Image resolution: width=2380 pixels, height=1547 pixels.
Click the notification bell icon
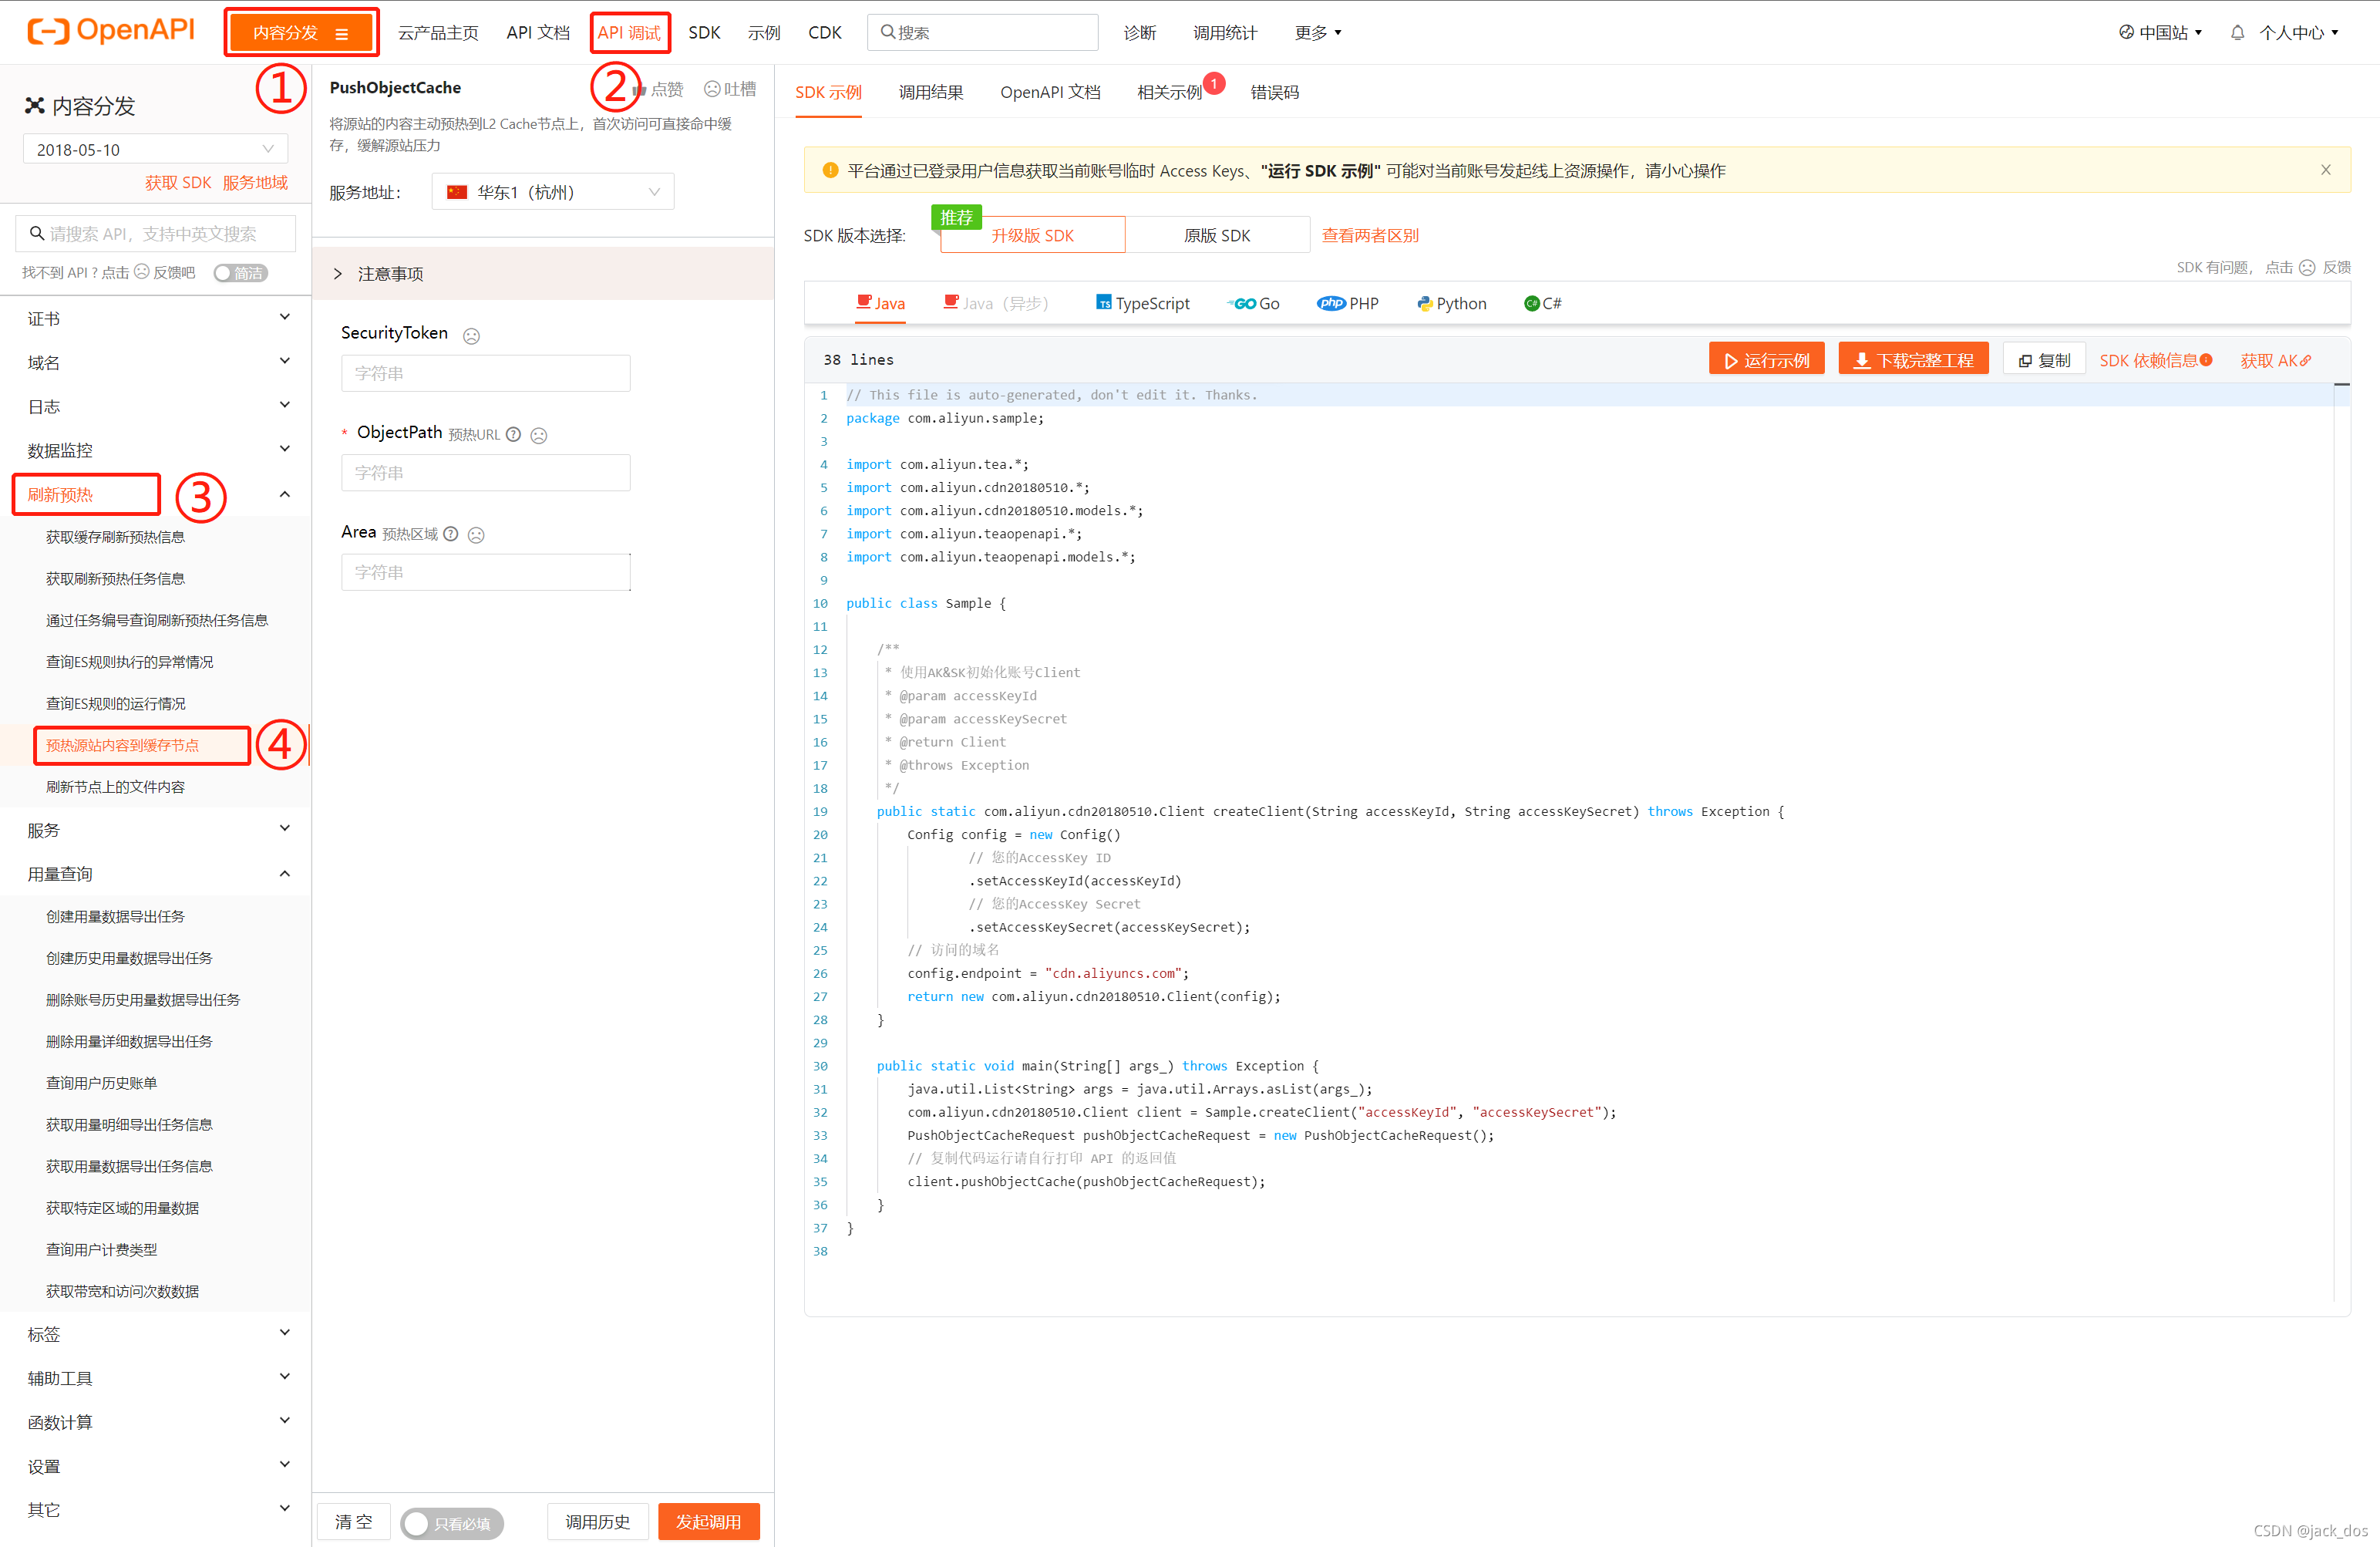(2237, 33)
